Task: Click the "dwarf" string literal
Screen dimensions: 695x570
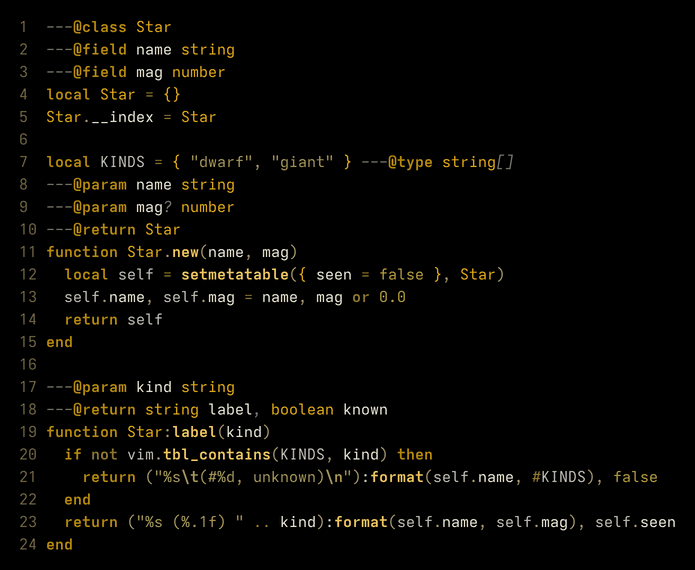Action: tap(222, 162)
